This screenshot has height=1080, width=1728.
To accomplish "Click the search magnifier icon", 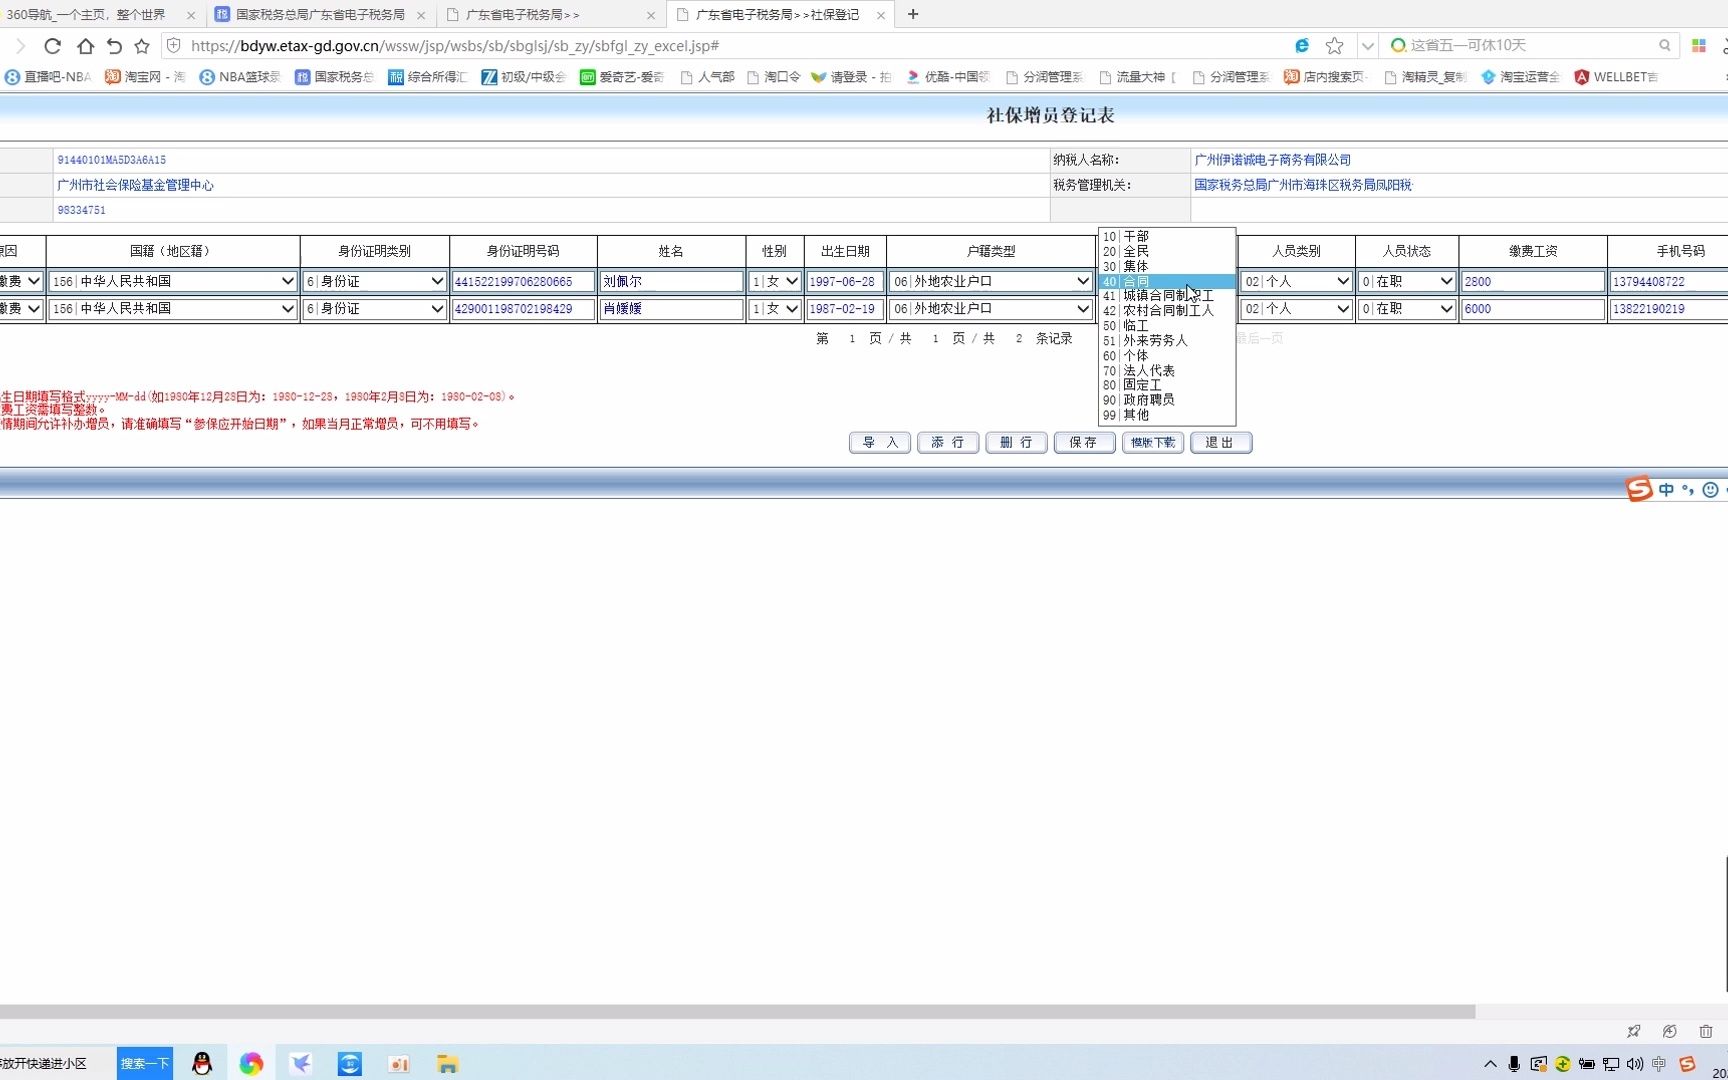I will [x=1665, y=46].
